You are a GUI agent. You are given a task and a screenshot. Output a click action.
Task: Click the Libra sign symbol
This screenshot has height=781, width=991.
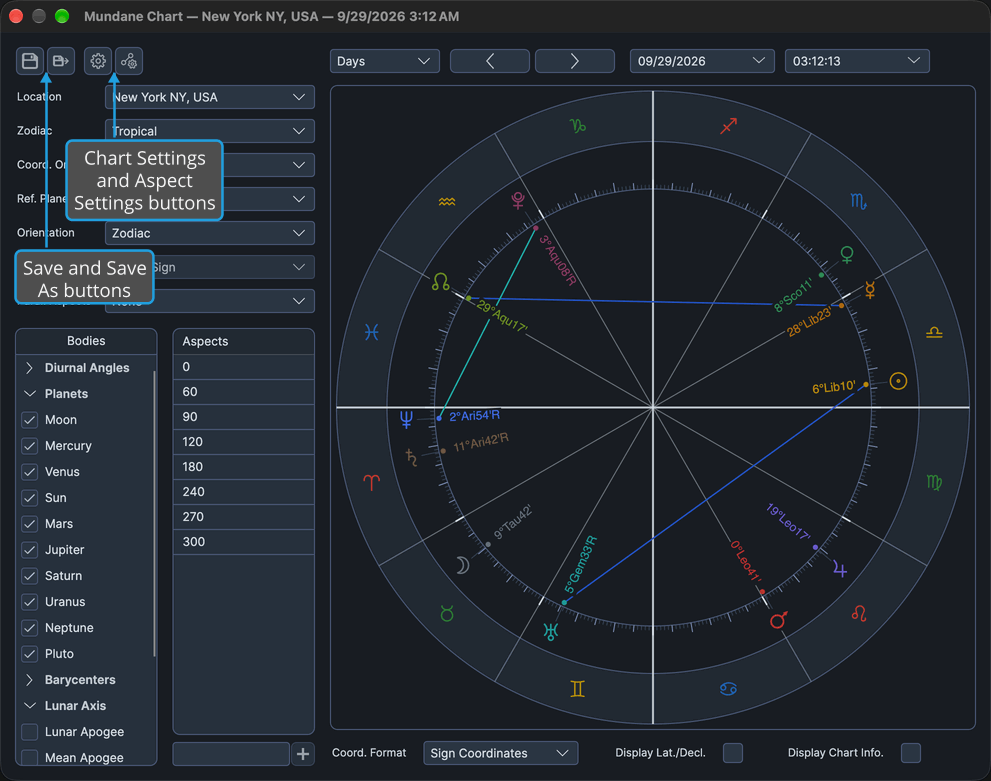click(934, 332)
